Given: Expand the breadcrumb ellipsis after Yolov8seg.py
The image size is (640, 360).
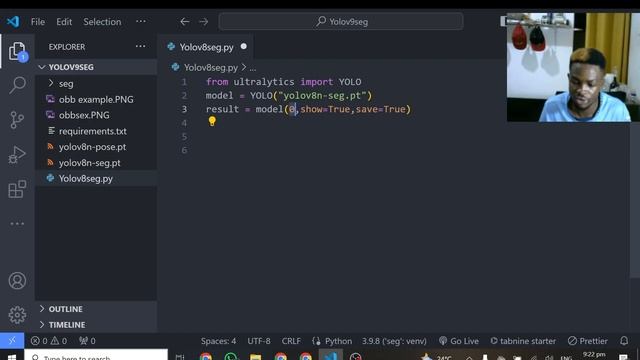Looking at the screenshot, I should point(253,67).
